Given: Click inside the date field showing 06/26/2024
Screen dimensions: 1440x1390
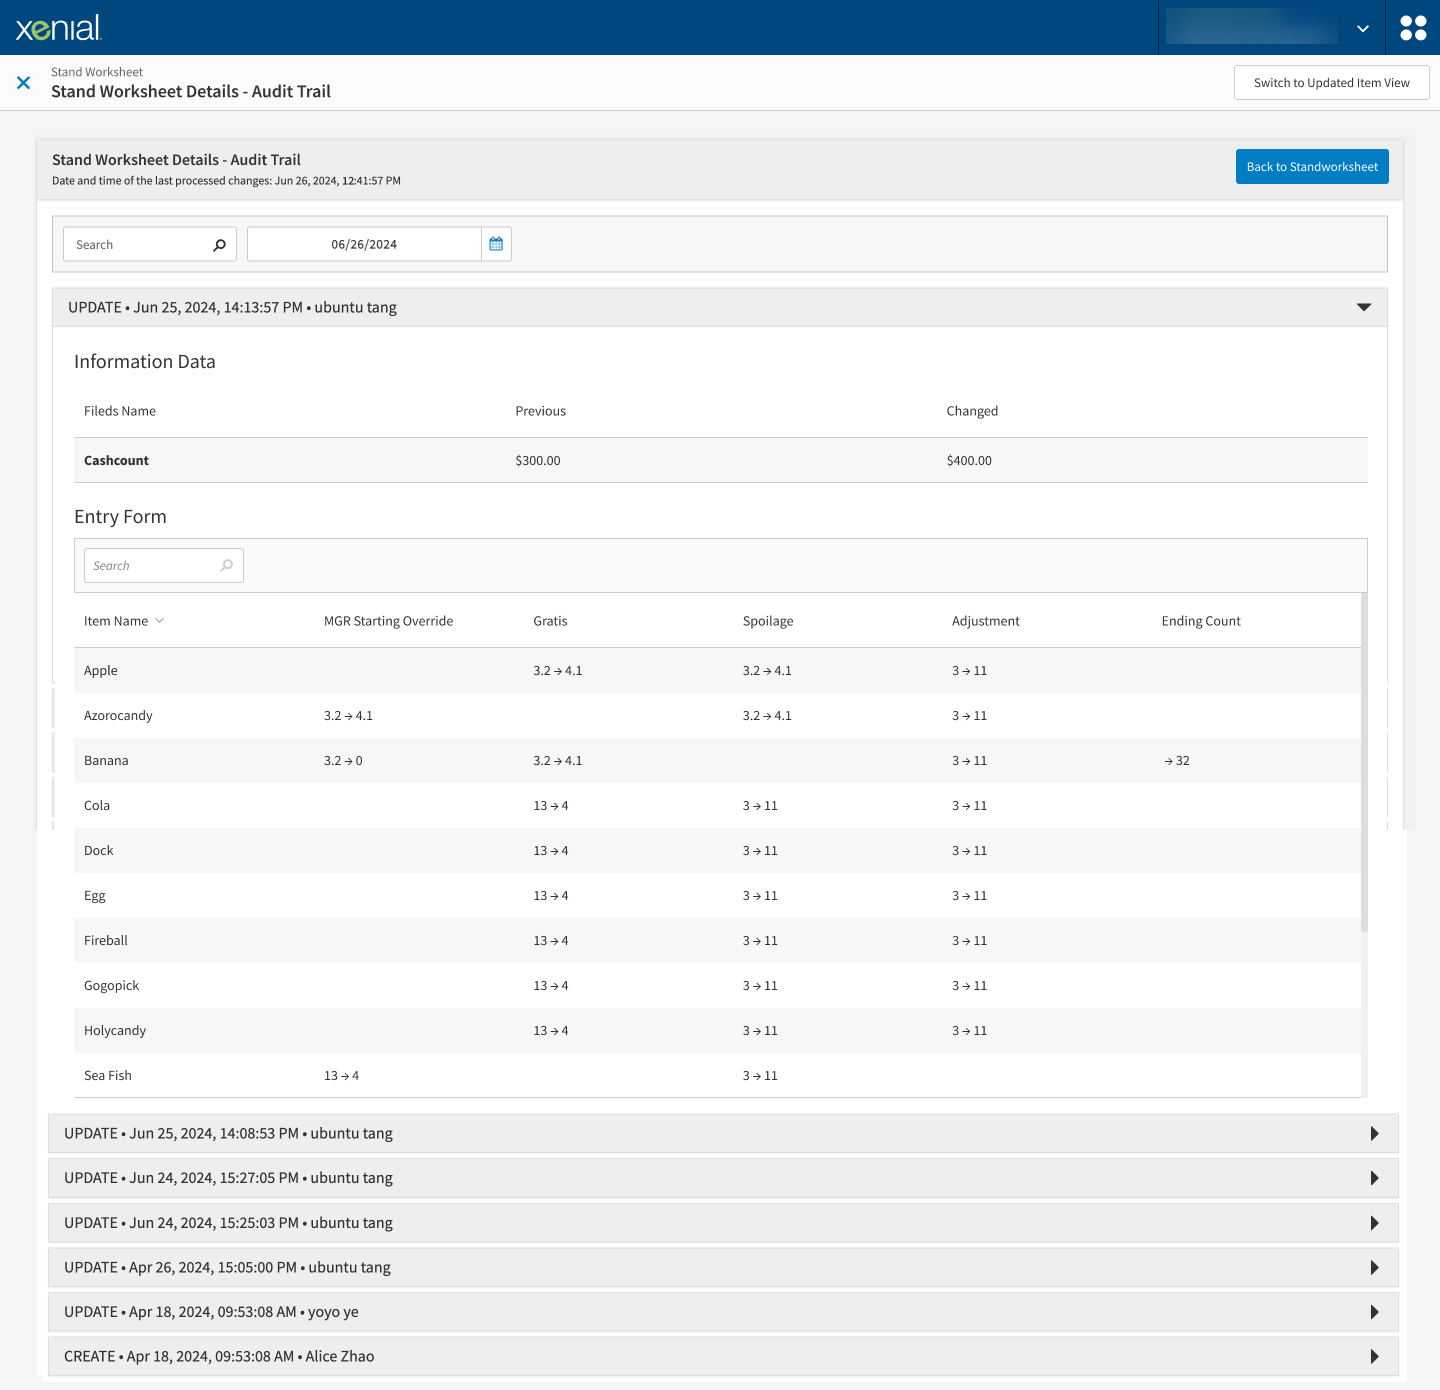Looking at the screenshot, I should click(x=365, y=243).
